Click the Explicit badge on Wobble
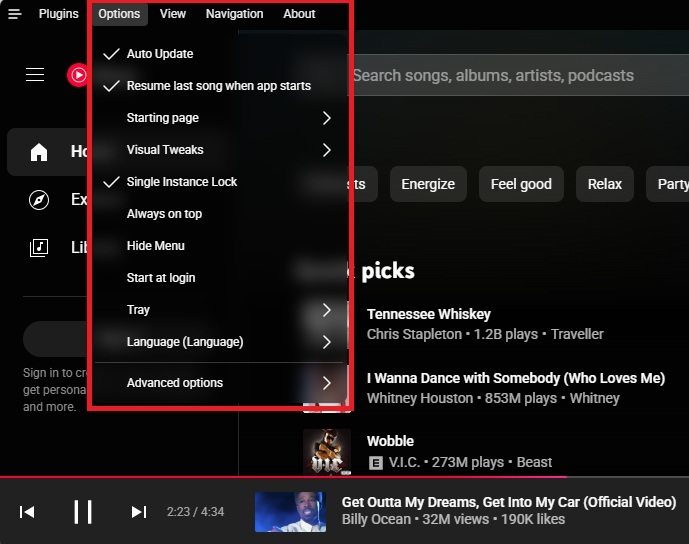Screen dimensions: 689x544 click(x=375, y=463)
